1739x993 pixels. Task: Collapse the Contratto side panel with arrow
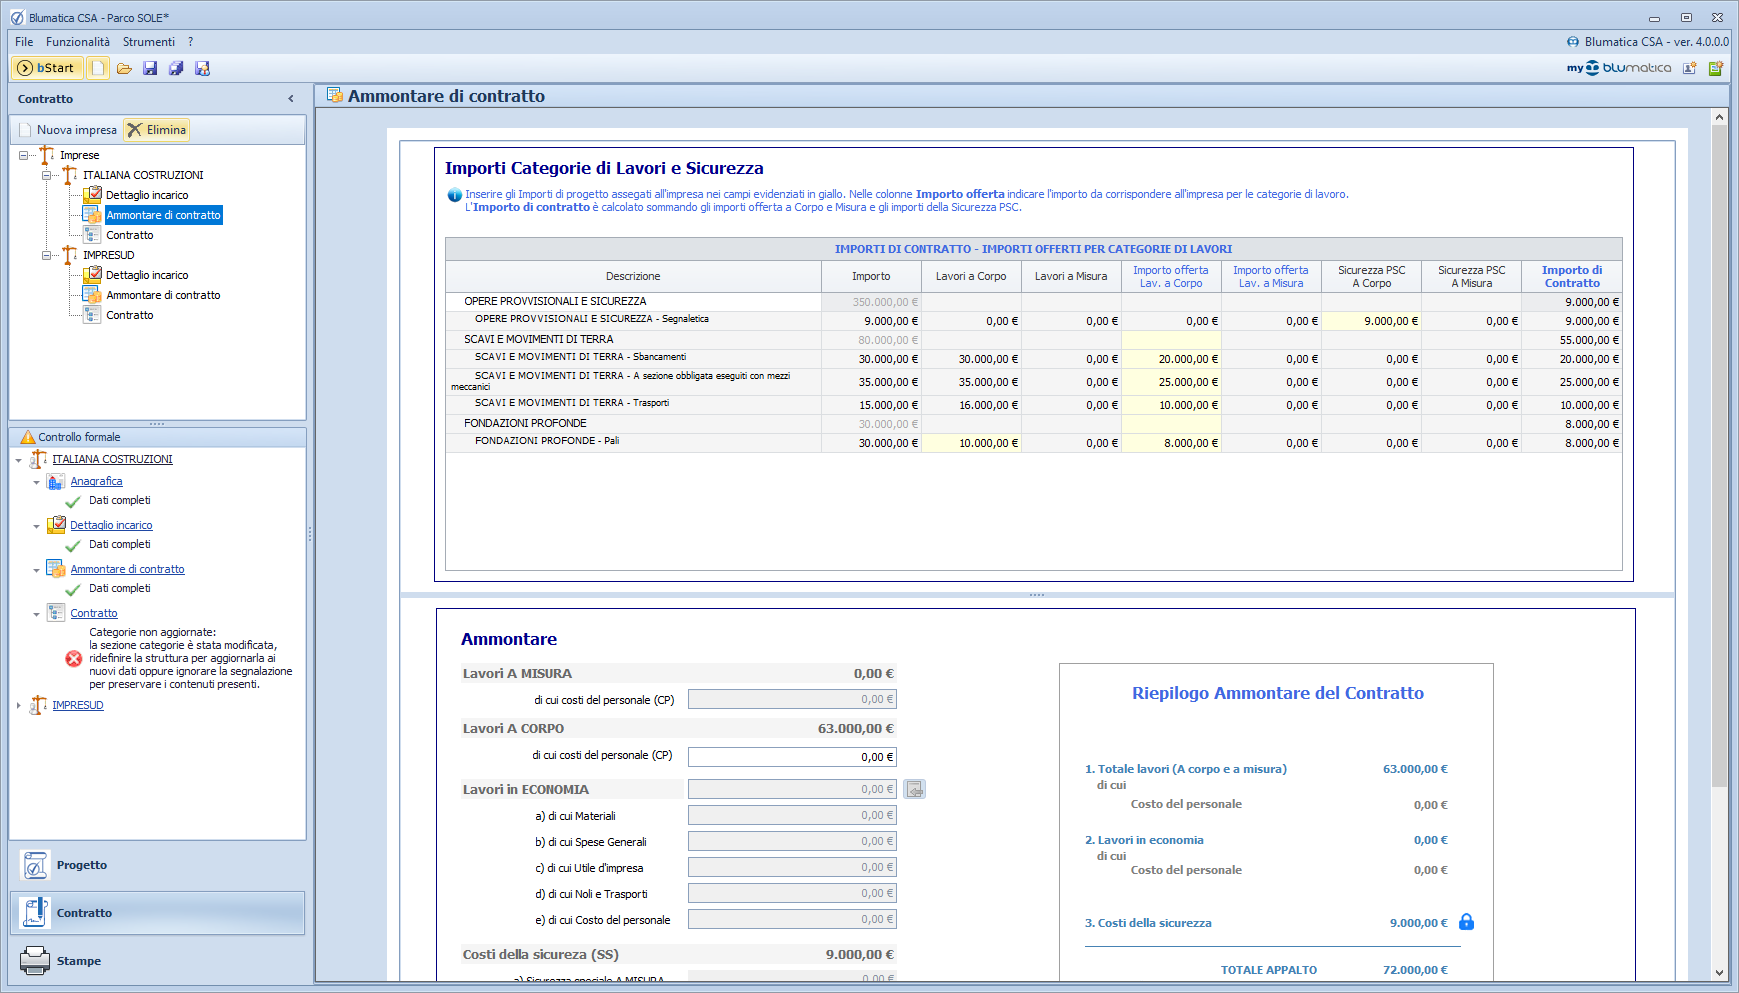pyautogui.click(x=291, y=99)
